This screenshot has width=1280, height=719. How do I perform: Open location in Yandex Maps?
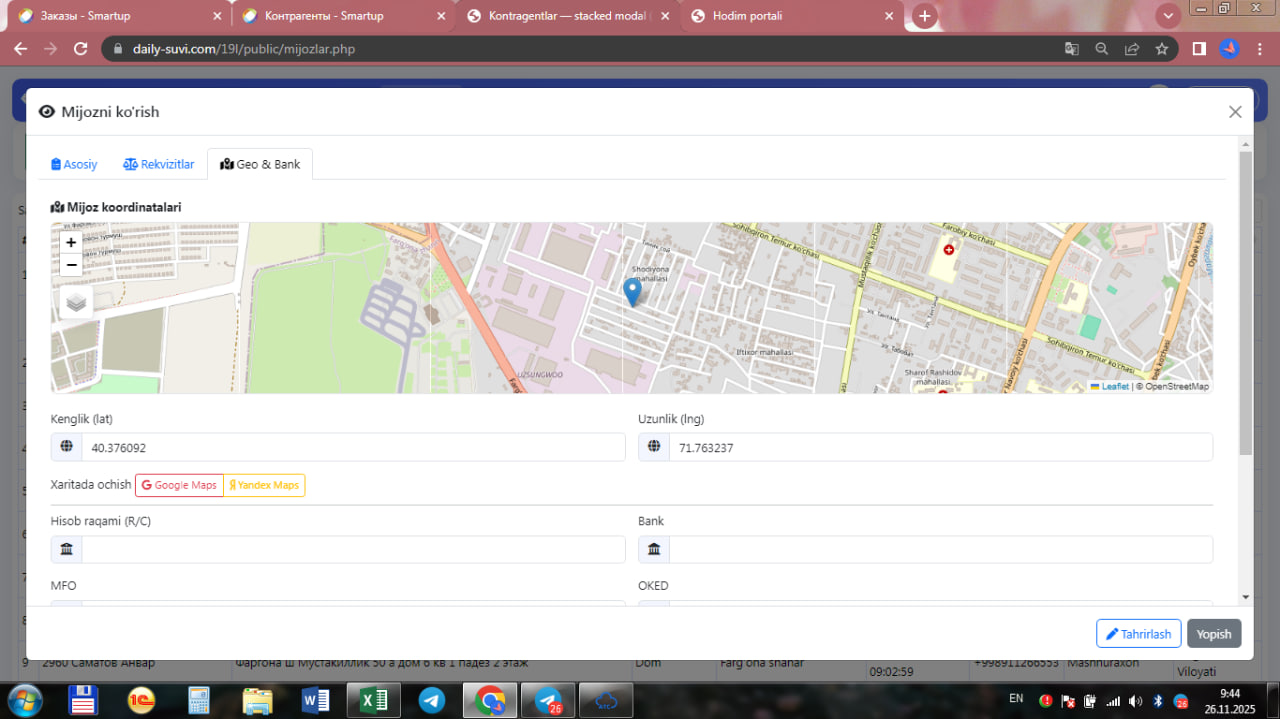pyautogui.click(x=264, y=485)
